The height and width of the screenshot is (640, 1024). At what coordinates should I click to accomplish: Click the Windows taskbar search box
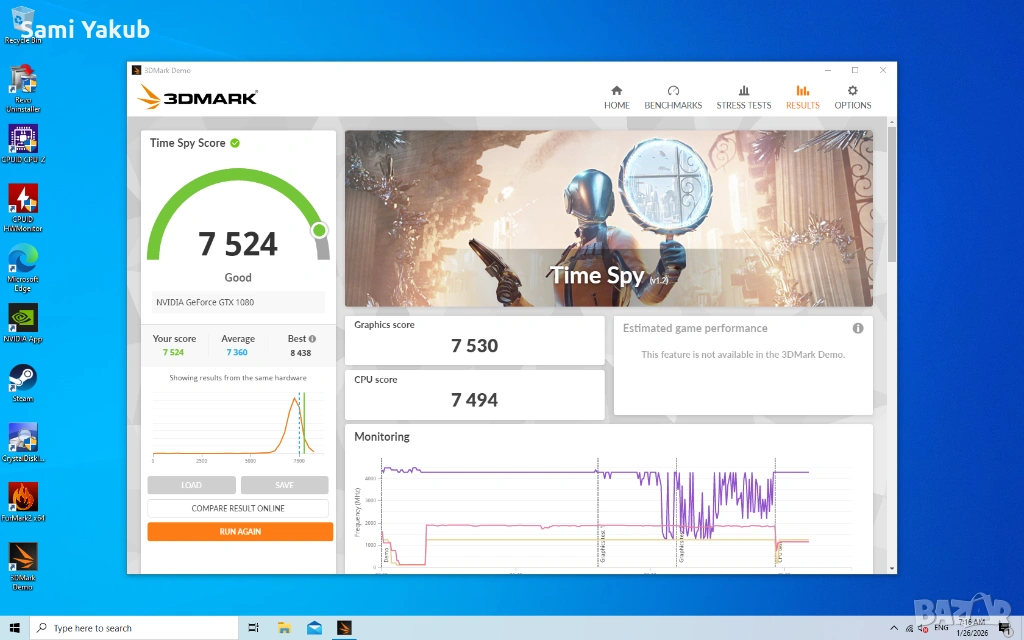tap(135, 628)
